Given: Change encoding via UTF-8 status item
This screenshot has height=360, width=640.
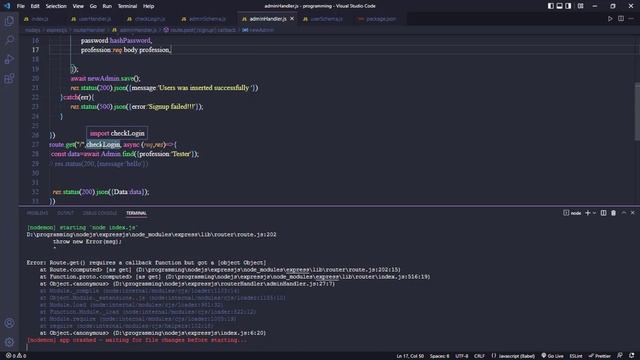Looking at the screenshot, I should tap(462, 356).
